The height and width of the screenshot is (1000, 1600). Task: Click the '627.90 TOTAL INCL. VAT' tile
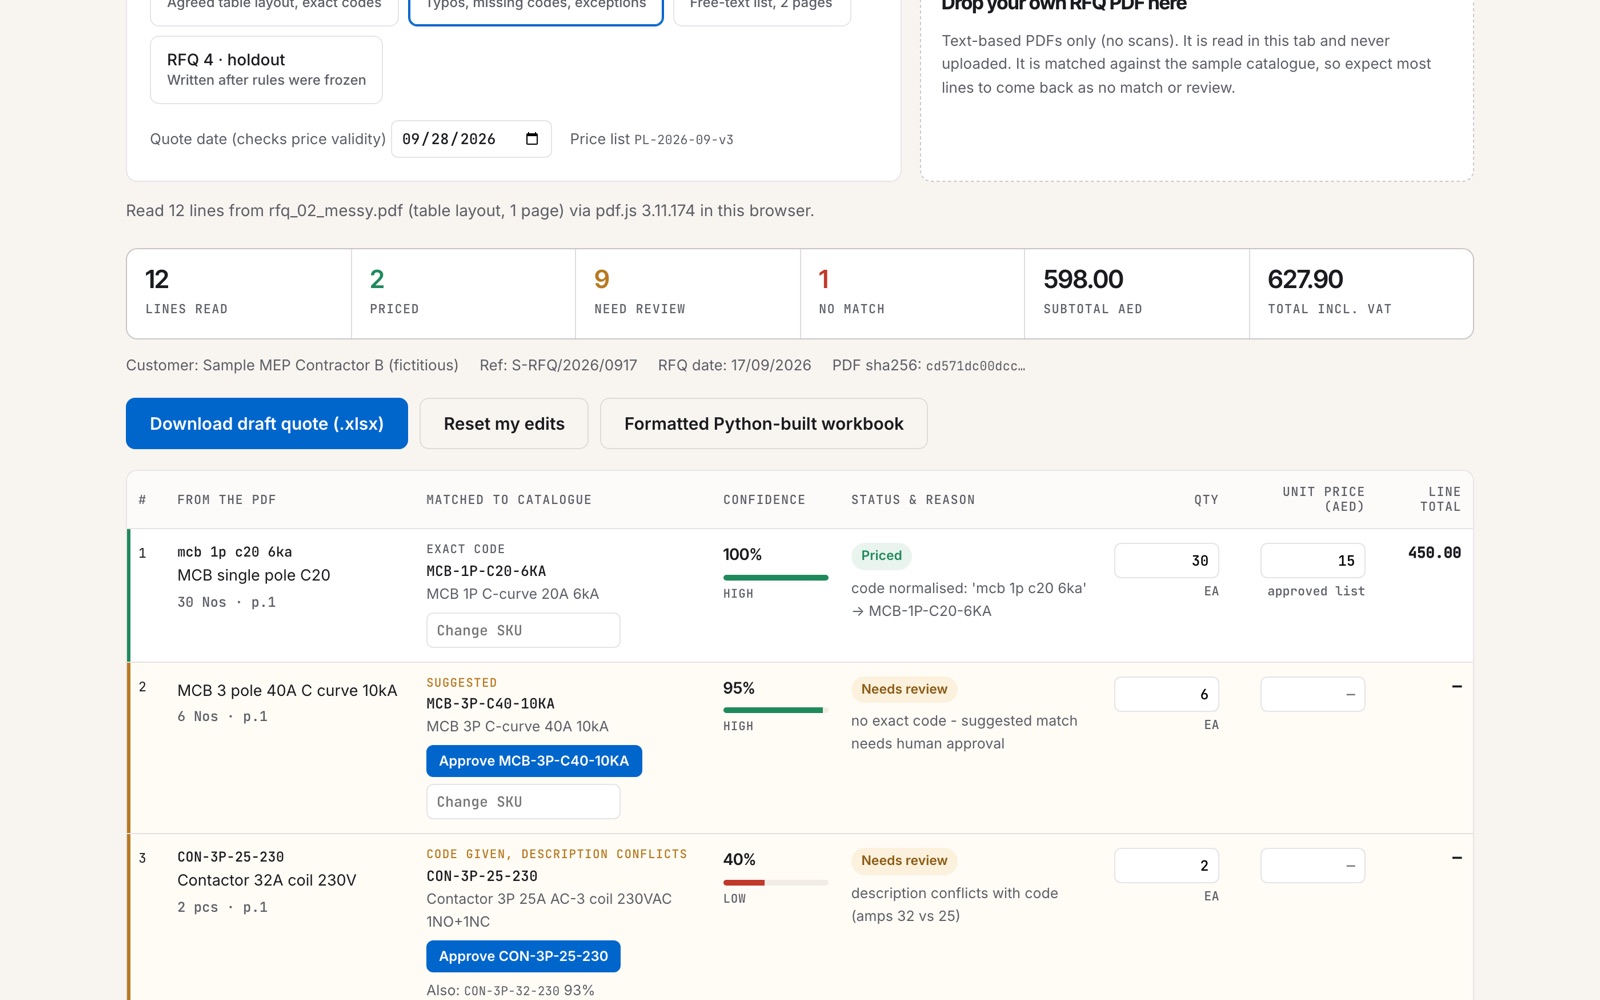(x=1361, y=293)
